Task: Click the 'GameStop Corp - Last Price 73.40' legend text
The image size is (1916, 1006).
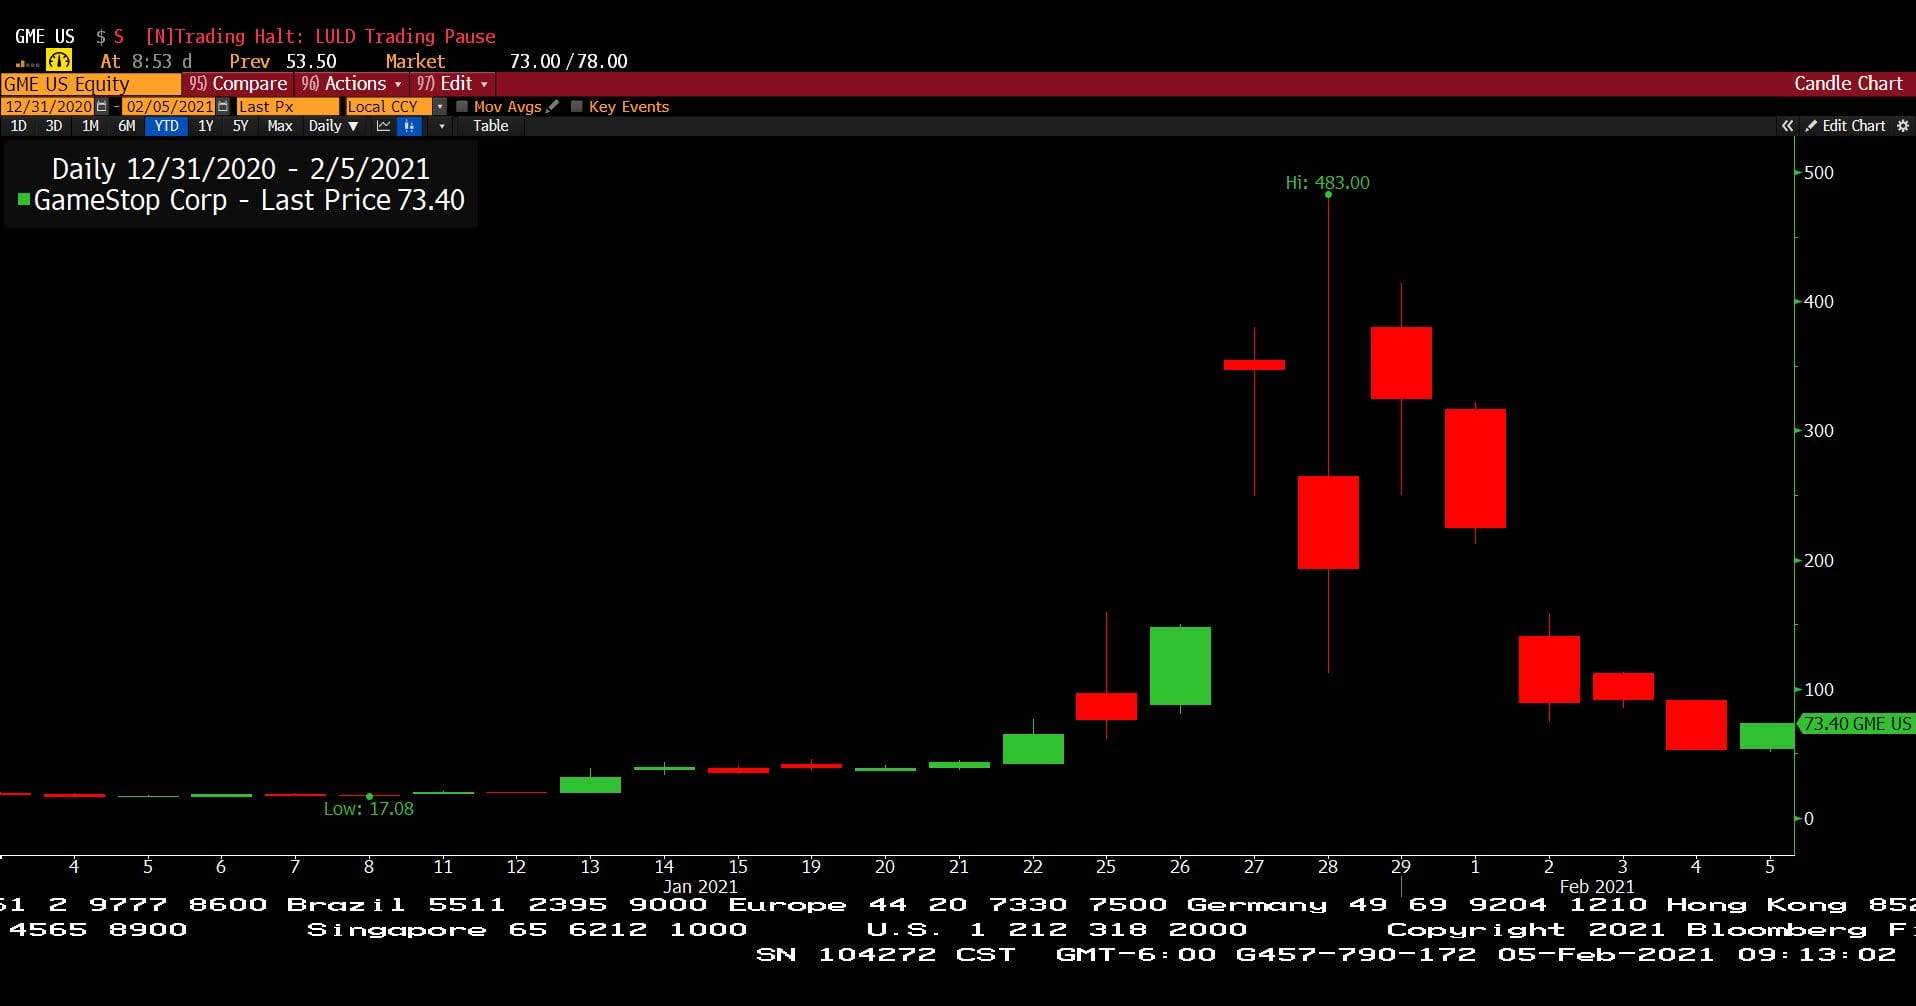Action: point(249,200)
